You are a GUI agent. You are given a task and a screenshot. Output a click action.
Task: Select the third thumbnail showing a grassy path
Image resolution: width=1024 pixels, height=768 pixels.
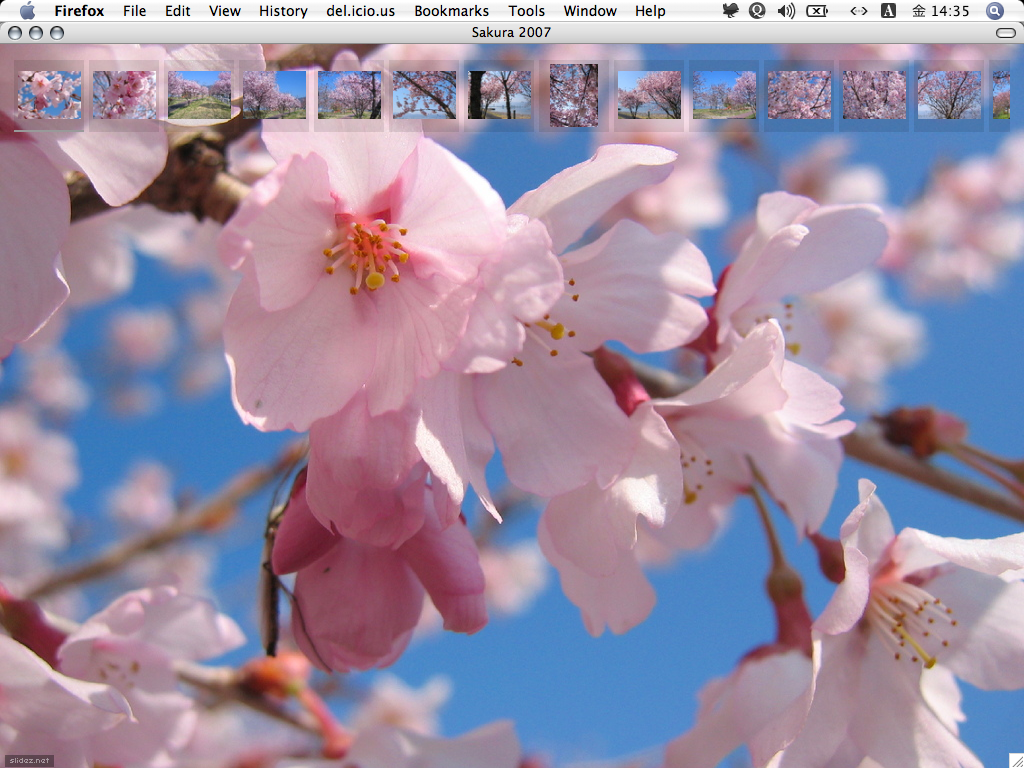(x=199, y=95)
